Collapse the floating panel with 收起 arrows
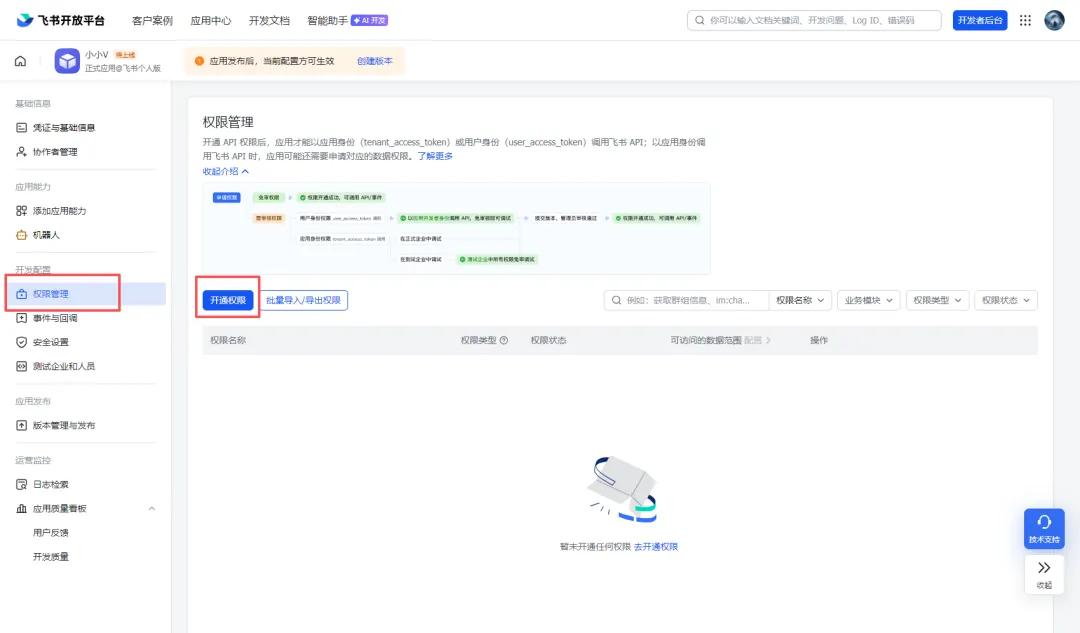This screenshot has width=1080, height=633. (x=1044, y=574)
